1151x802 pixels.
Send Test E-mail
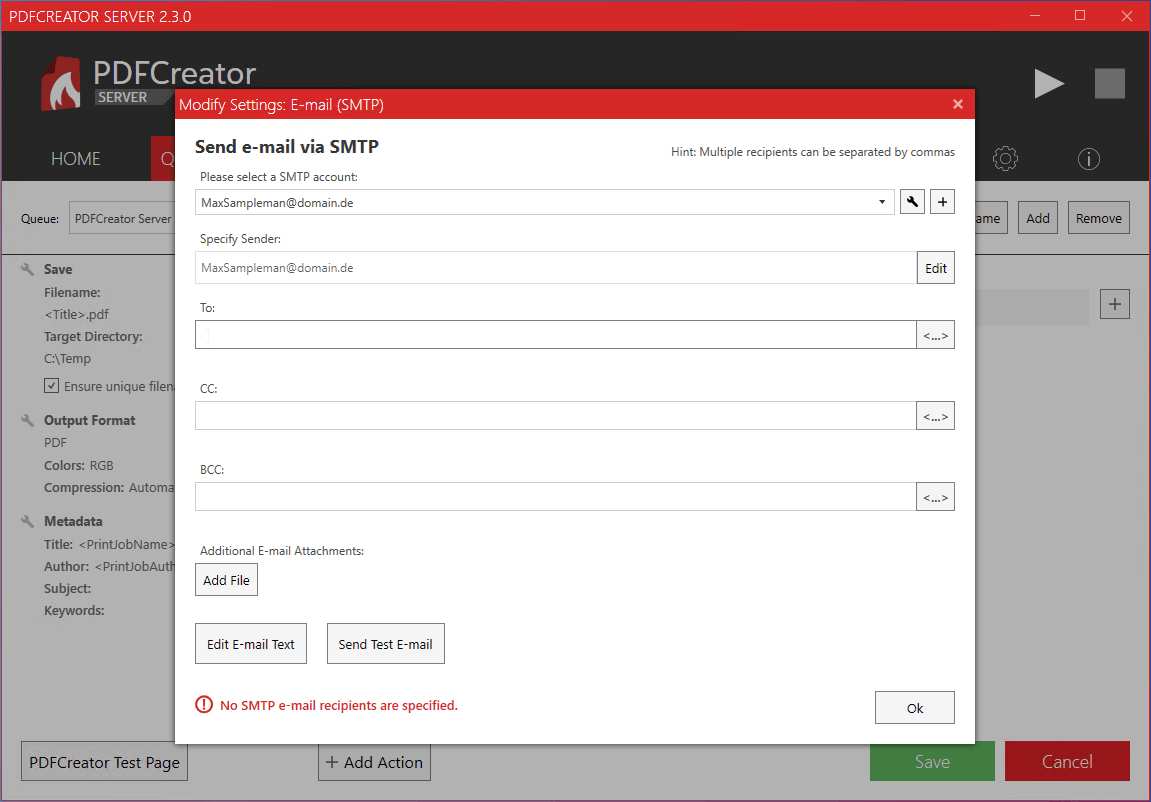385,644
